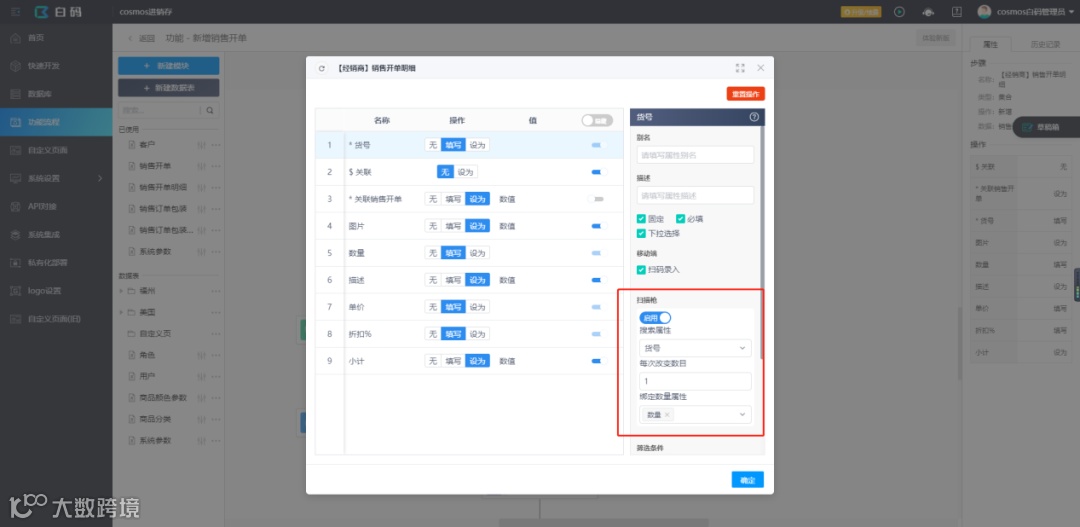
Task: Click the 白码 logo
Action: click(58, 12)
